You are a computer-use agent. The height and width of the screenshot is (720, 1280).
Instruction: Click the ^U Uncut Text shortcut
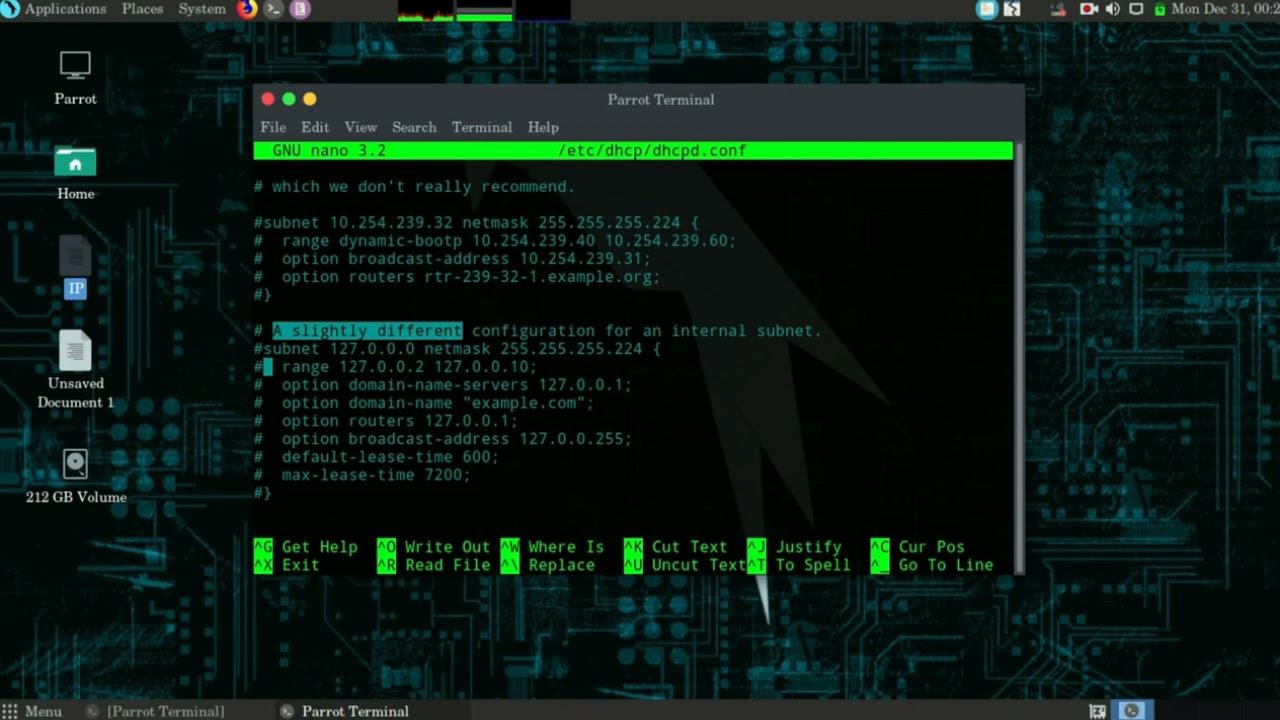(685, 565)
